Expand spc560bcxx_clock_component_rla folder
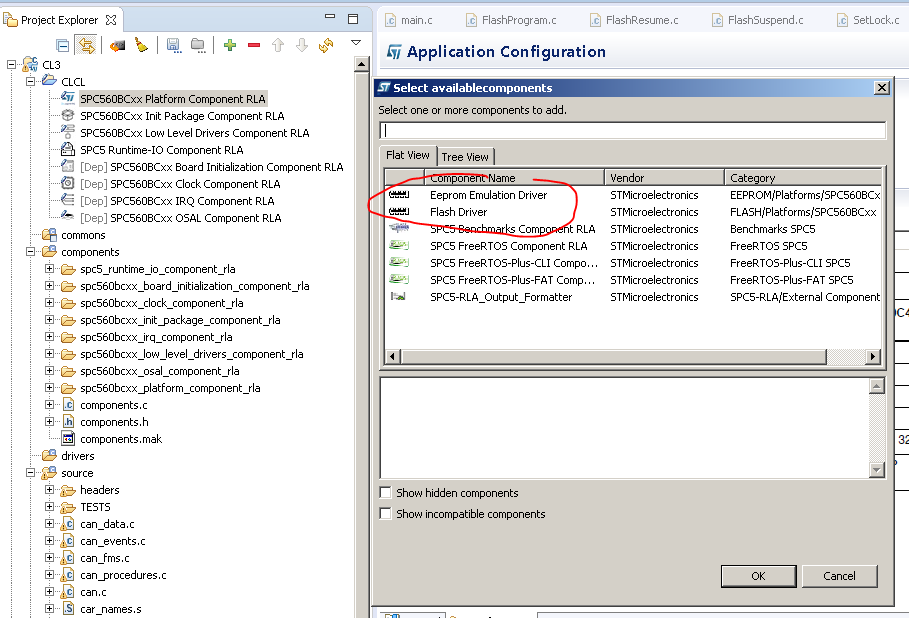 click(x=49, y=303)
